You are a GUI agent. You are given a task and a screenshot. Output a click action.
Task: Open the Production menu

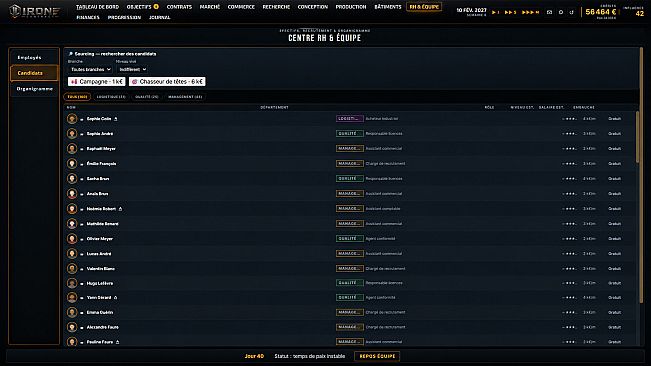(x=351, y=7)
